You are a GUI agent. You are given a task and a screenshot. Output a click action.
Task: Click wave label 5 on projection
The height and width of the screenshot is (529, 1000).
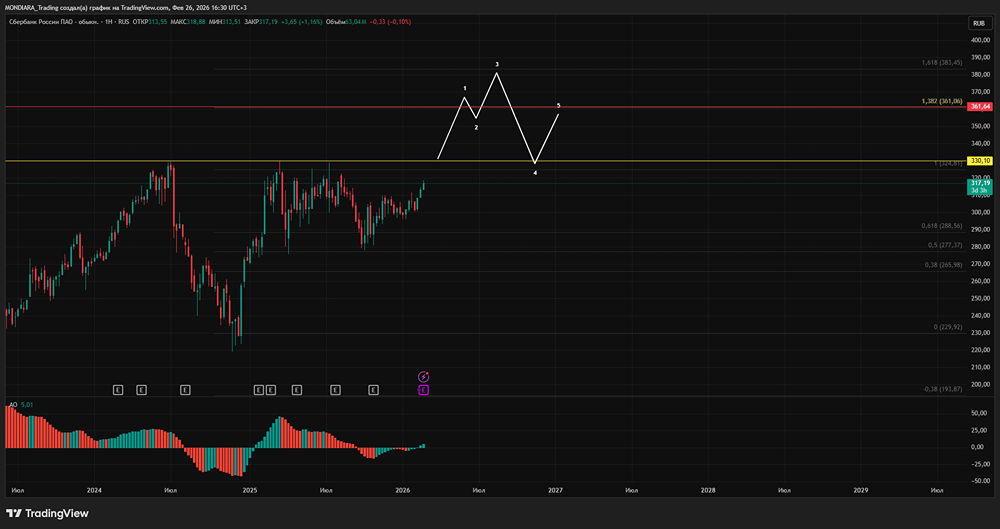pyautogui.click(x=559, y=105)
